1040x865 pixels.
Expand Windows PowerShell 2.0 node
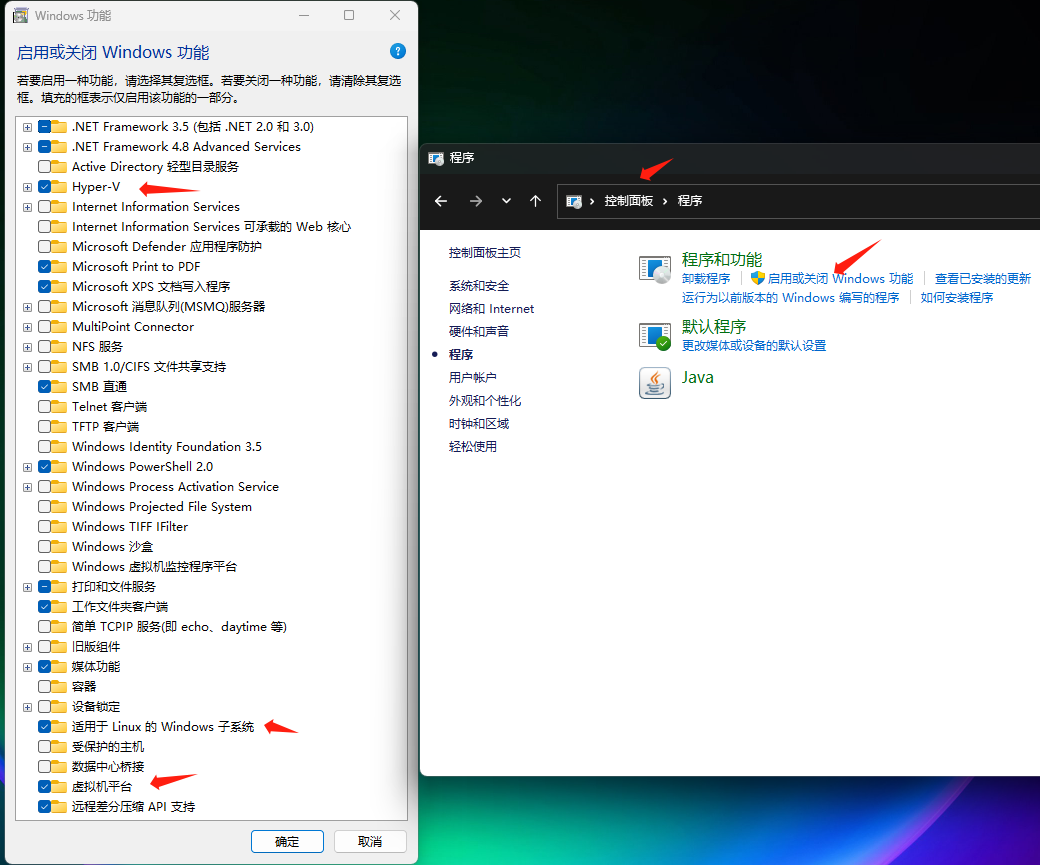[x=27, y=467]
